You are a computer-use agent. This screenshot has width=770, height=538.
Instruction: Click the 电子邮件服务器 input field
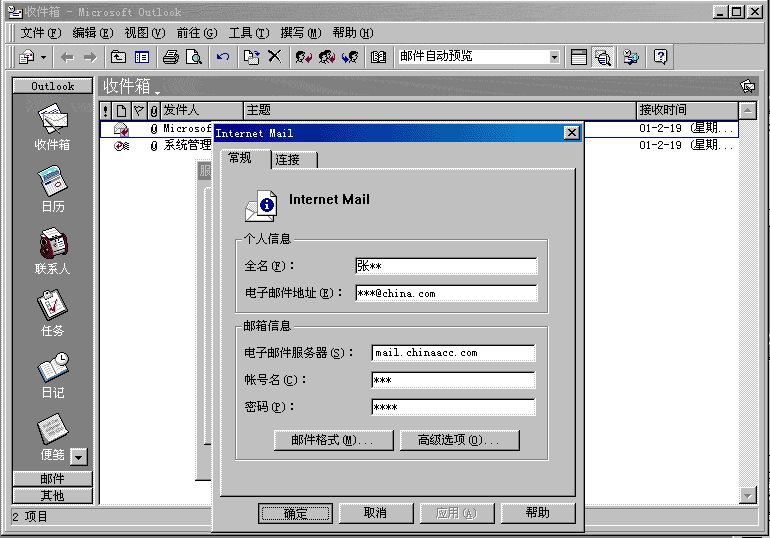[453, 353]
